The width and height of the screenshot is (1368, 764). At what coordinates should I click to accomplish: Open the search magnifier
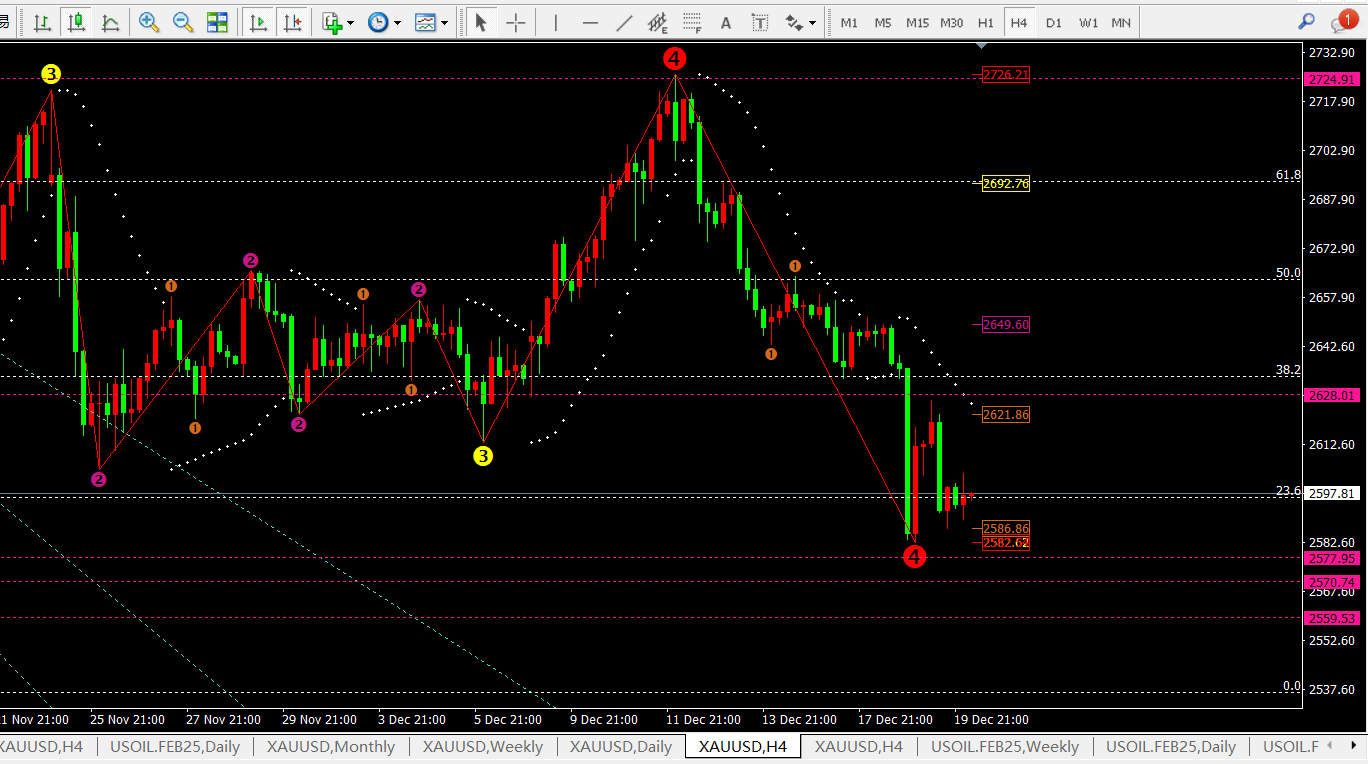point(1306,22)
